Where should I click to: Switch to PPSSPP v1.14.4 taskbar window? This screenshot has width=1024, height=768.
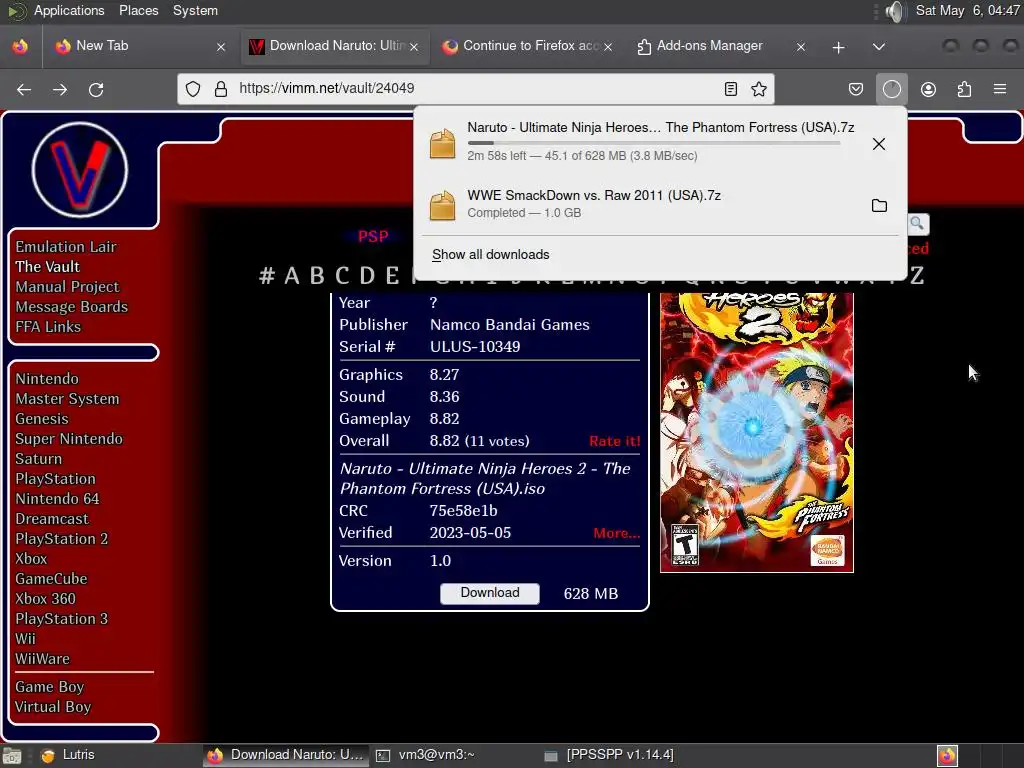[x=609, y=755]
